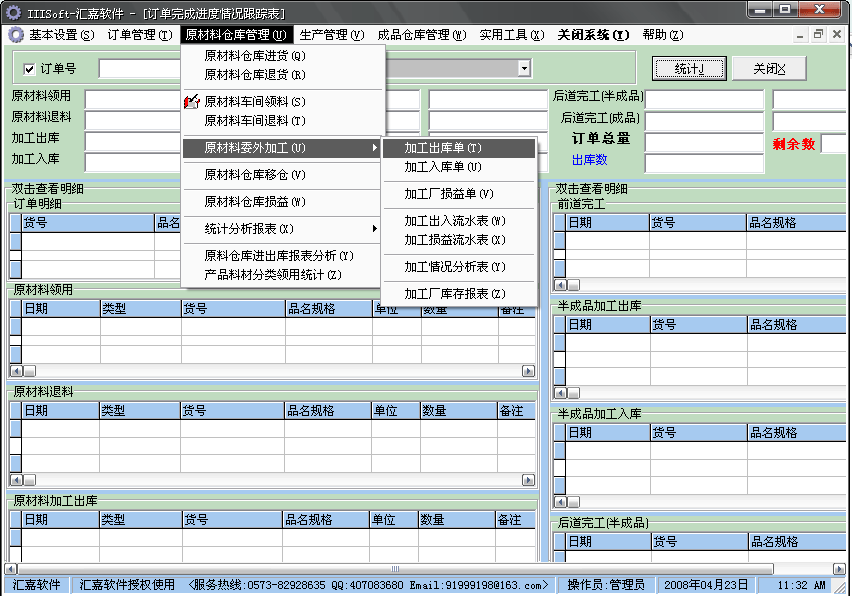Click the 出库数 input field
Screen dimensions: 852x596
tap(704, 163)
